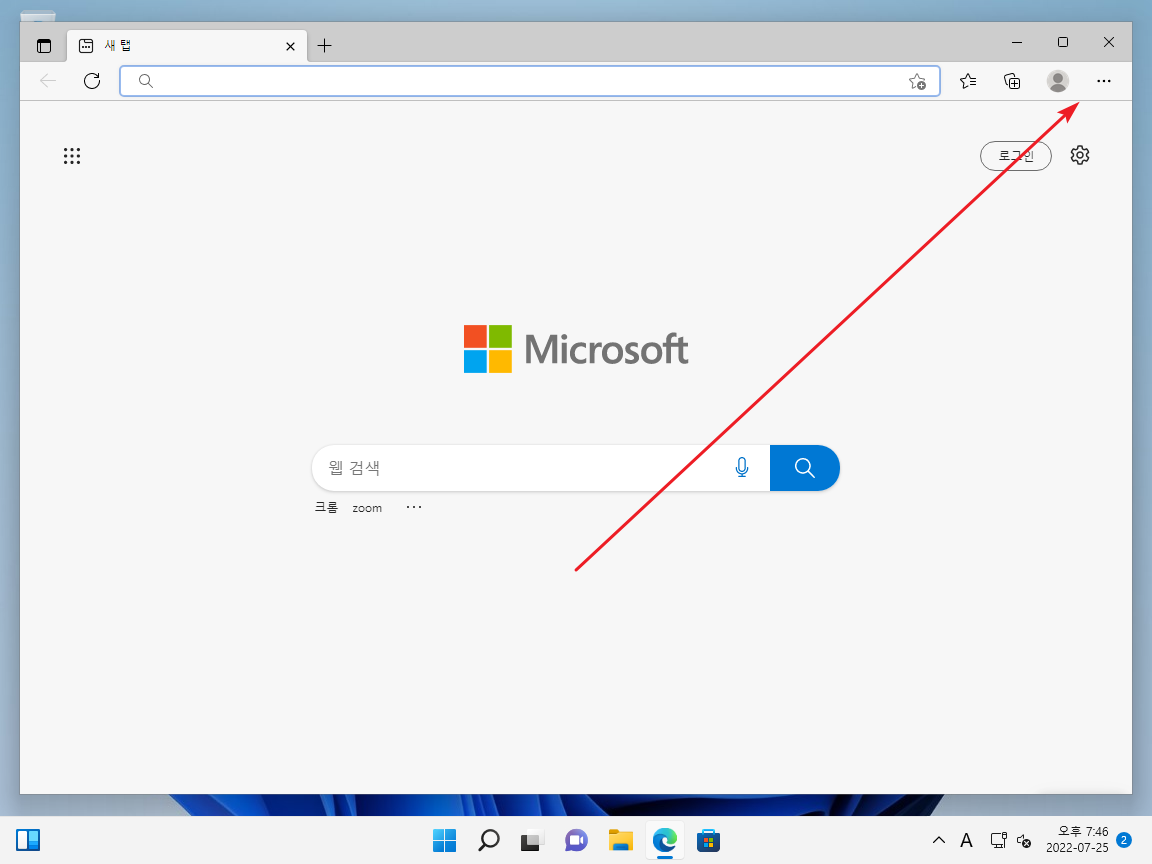Open Chat app on taskbar
Image resolution: width=1152 pixels, height=864 pixels.
click(x=577, y=840)
